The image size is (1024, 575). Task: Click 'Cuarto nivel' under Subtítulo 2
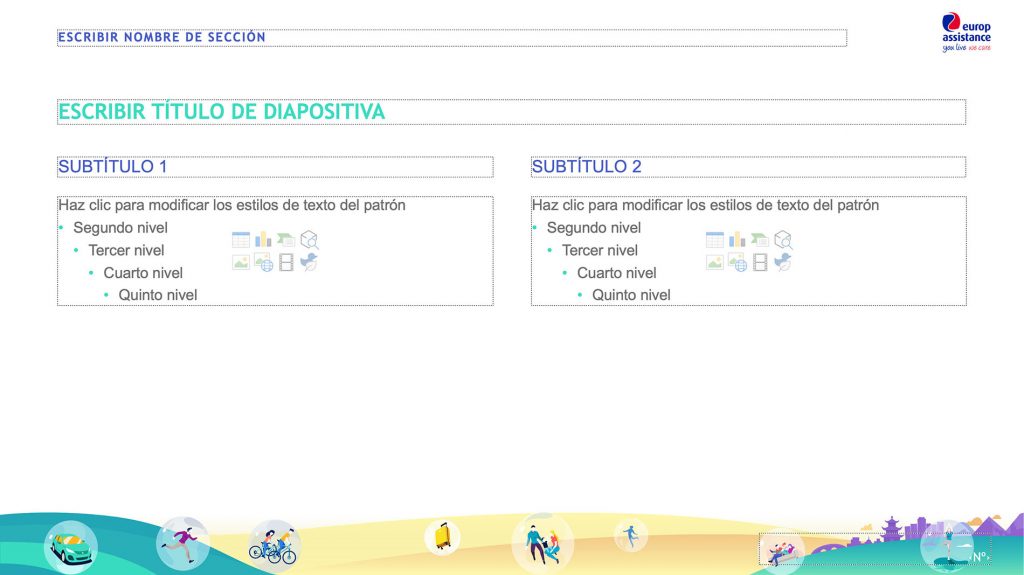[x=616, y=273]
